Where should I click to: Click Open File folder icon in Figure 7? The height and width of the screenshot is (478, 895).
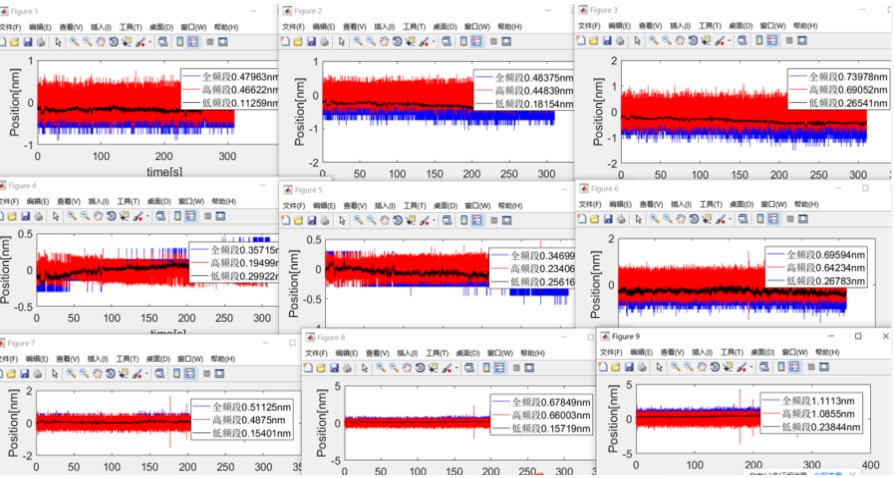point(14,372)
